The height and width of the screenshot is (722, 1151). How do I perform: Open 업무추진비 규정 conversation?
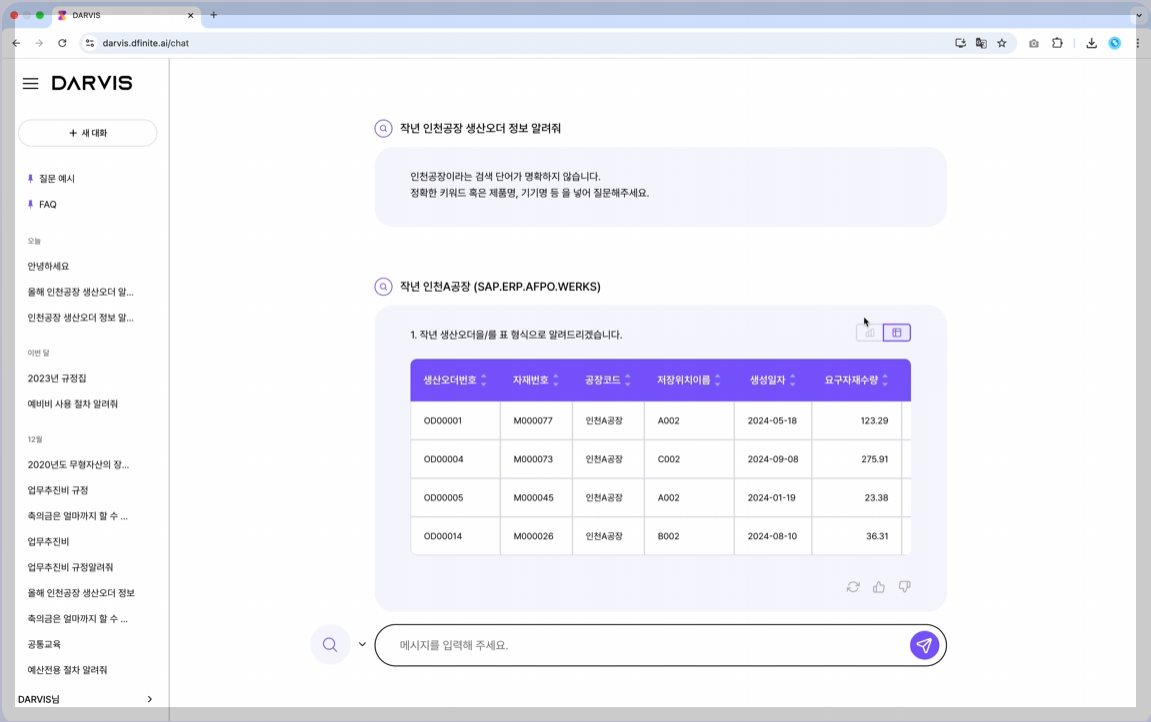point(58,490)
